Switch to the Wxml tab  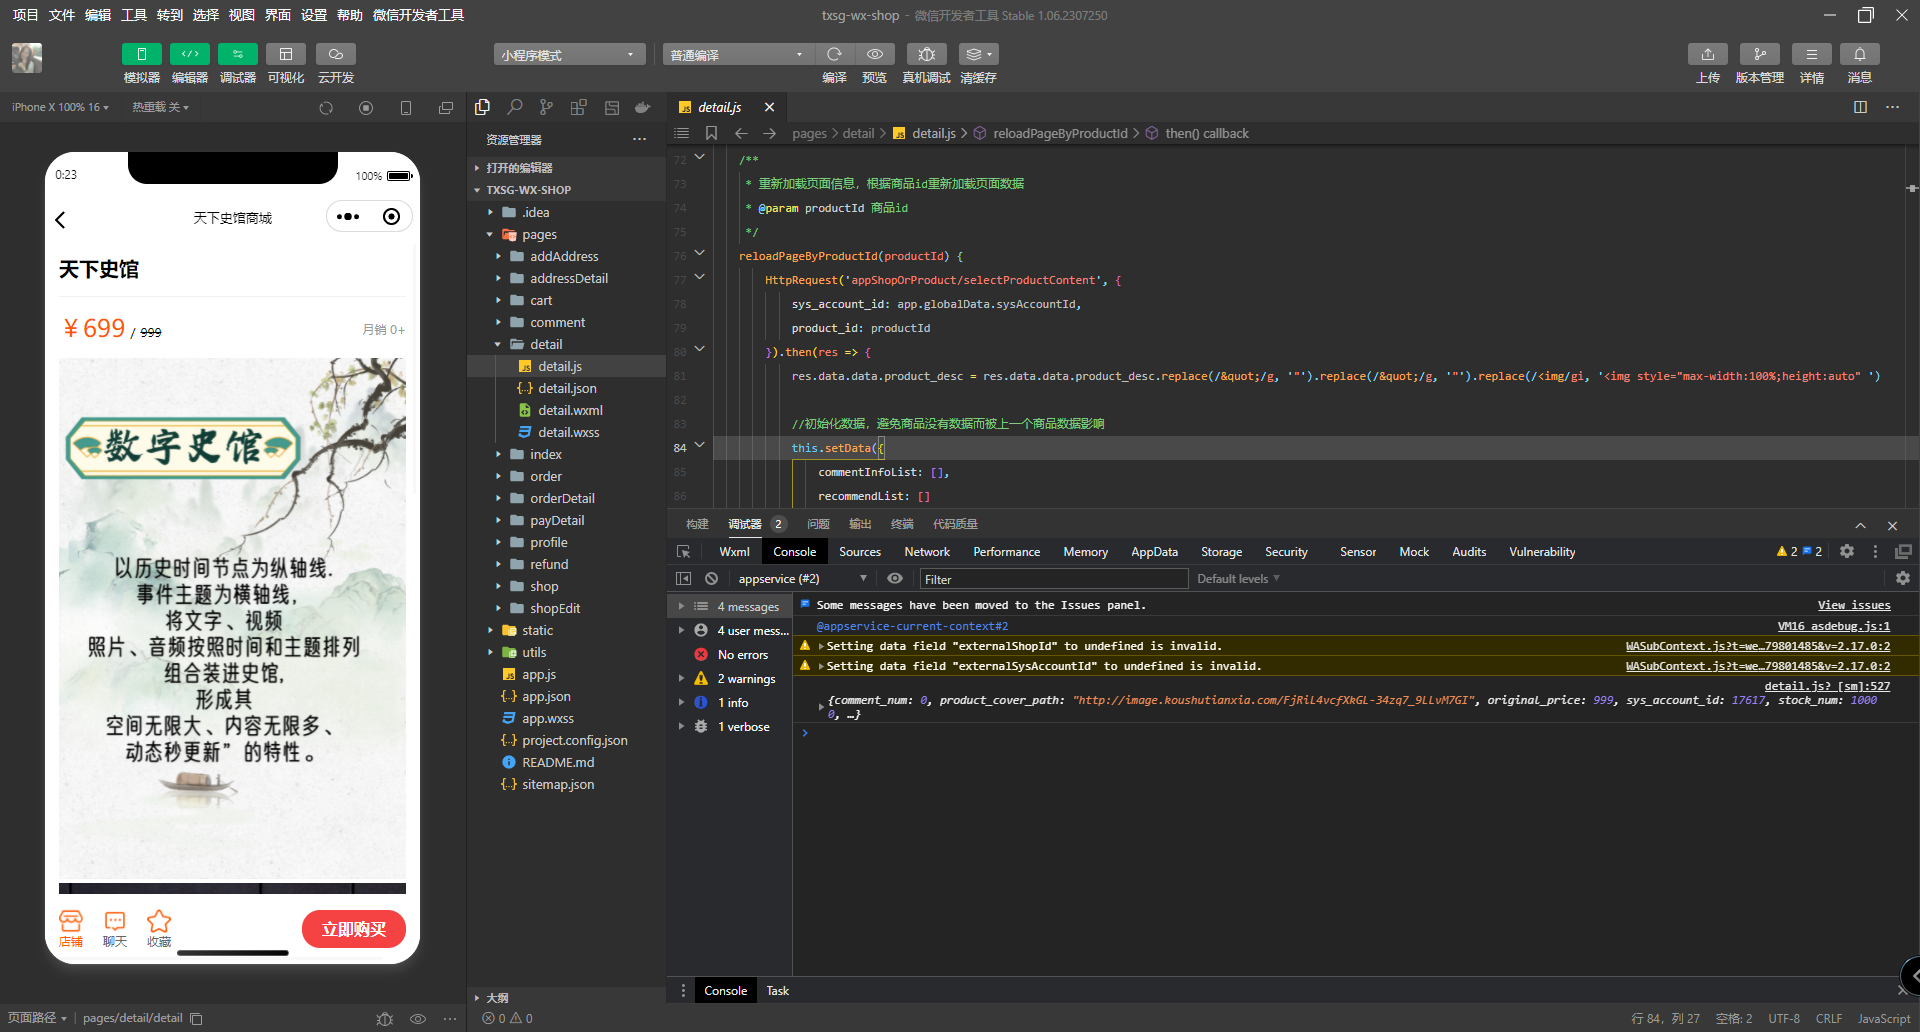tap(734, 552)
